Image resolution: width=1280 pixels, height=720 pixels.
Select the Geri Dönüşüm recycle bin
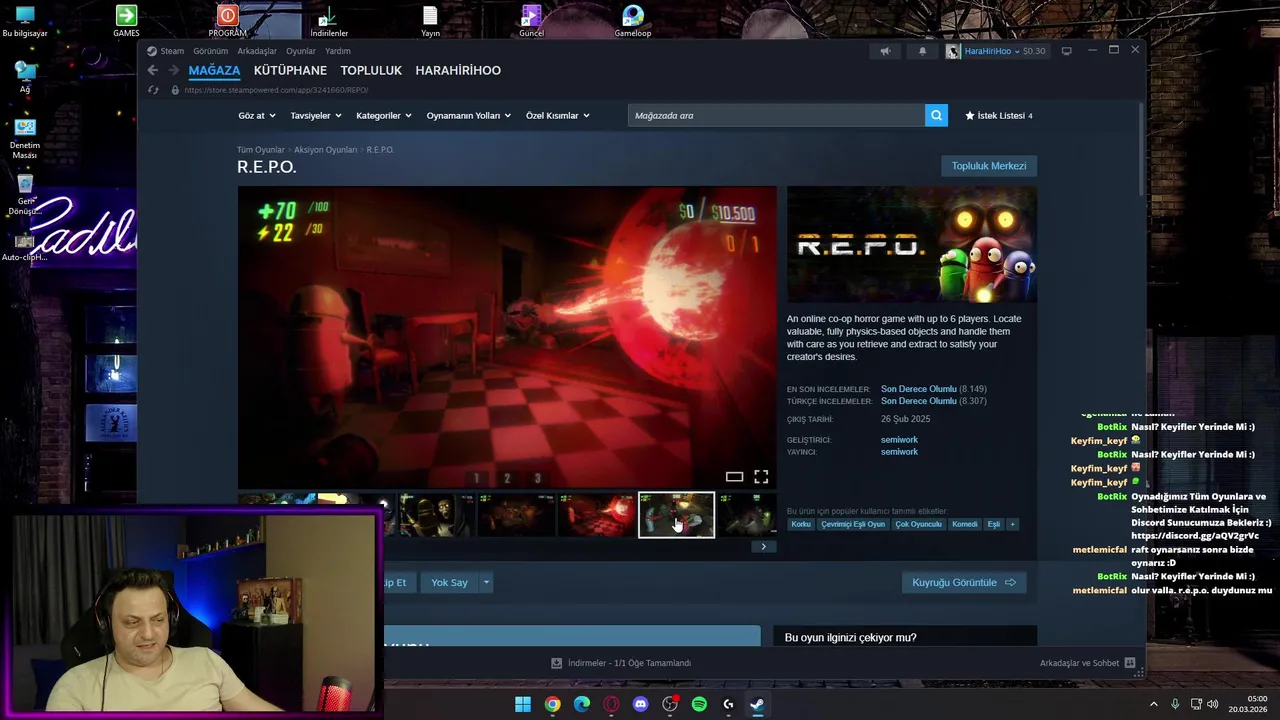coord(25,196)
